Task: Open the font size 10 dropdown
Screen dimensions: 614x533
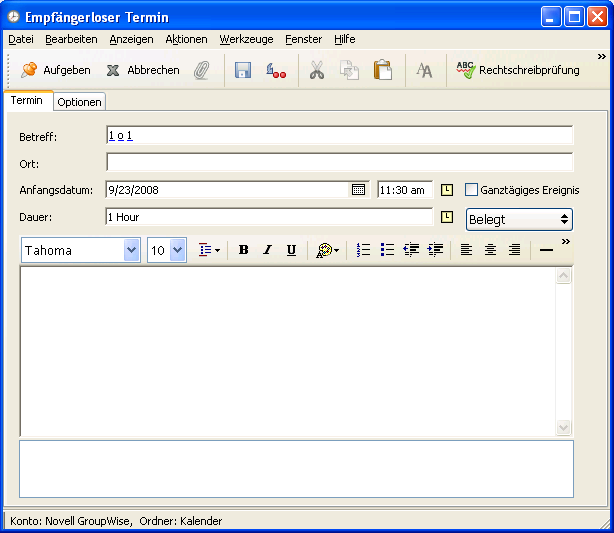Action: pos(178,250)
